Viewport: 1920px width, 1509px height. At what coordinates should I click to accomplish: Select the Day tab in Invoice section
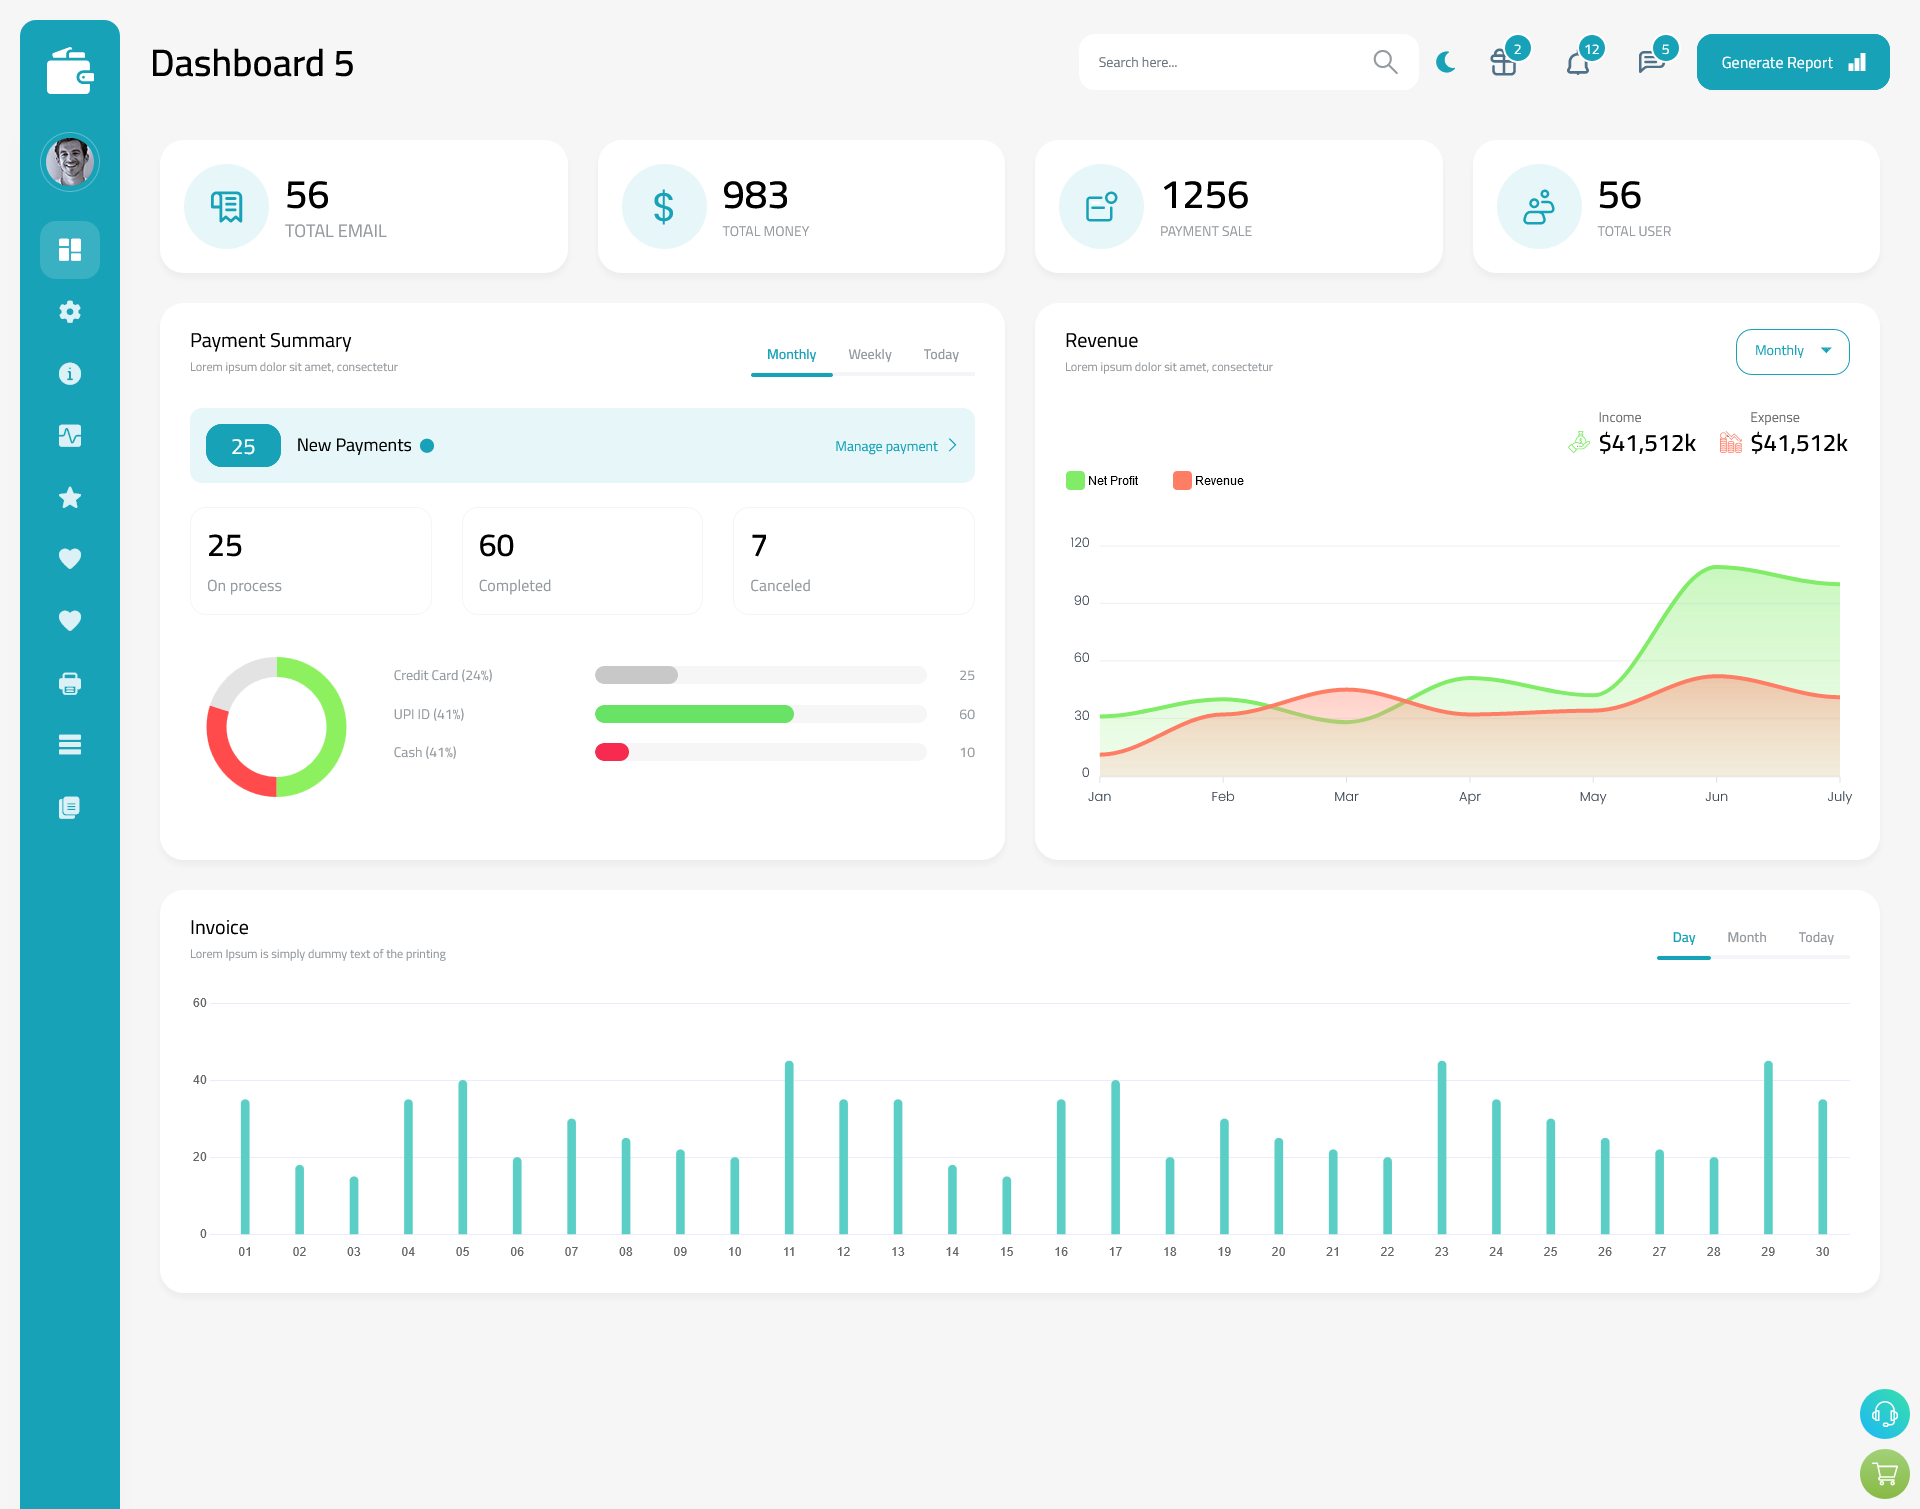pyautogui.click(x=1682, y=937)
